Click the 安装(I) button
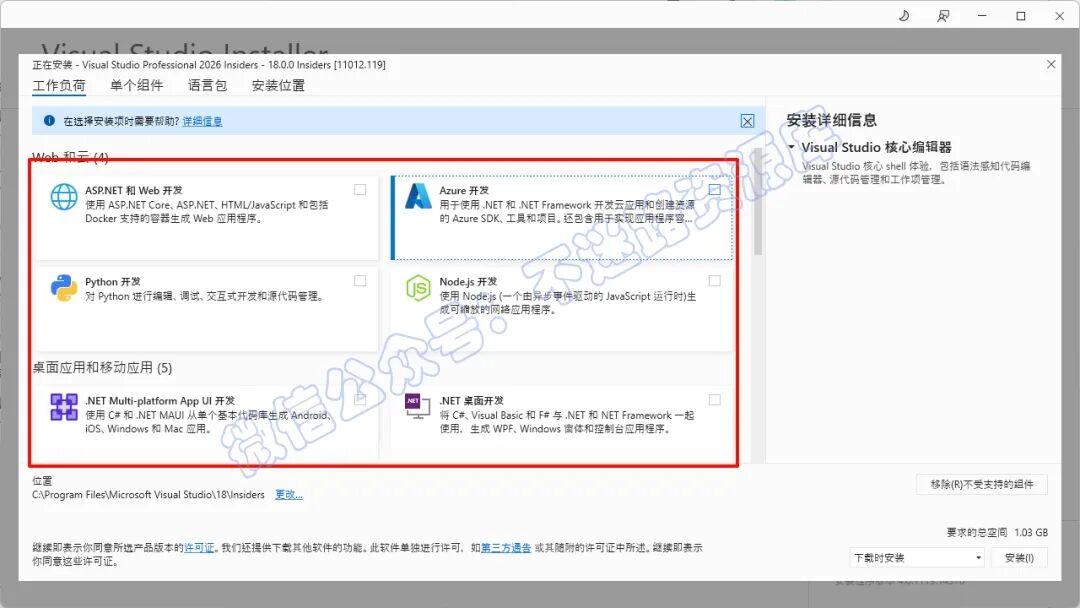 point(1019,558)
